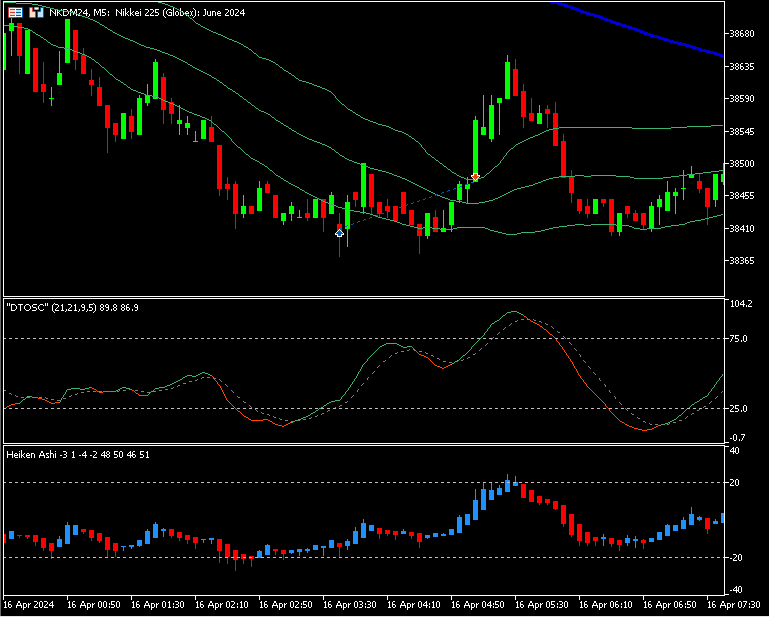
Task: Click the 38500 price axis label
Action: (742, 163)
